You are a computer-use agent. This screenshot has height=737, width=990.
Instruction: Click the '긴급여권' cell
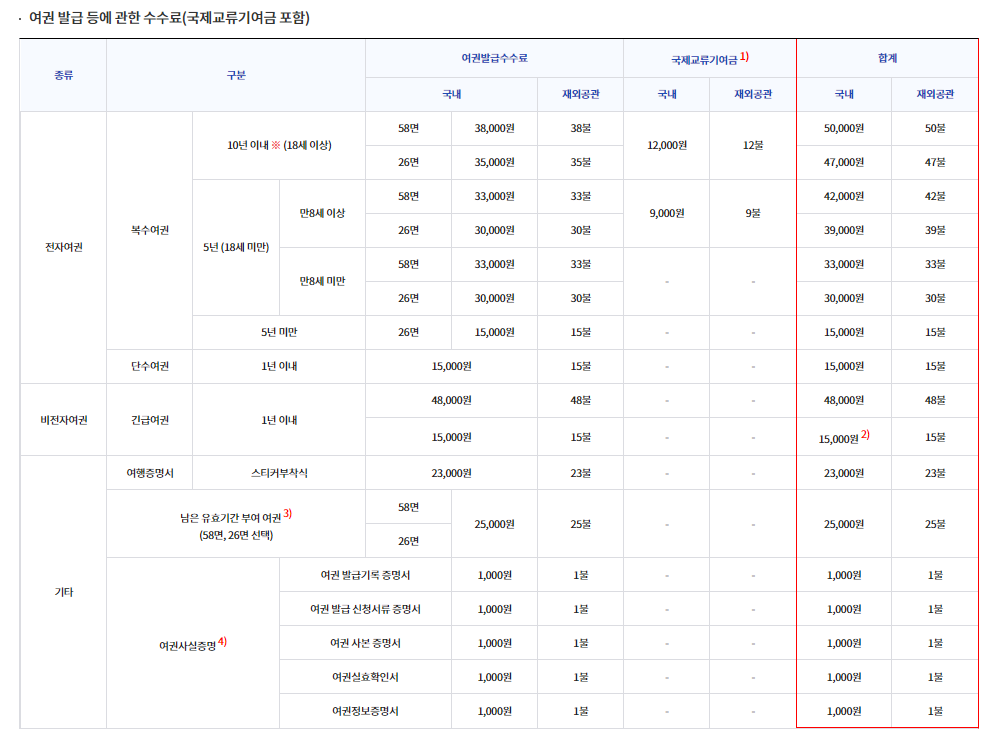coord(150,420)
